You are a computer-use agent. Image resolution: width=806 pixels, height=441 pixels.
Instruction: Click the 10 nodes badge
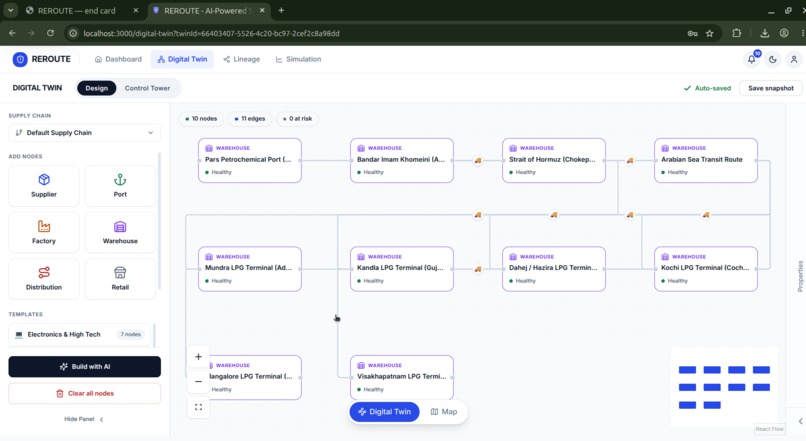point(201,119)
